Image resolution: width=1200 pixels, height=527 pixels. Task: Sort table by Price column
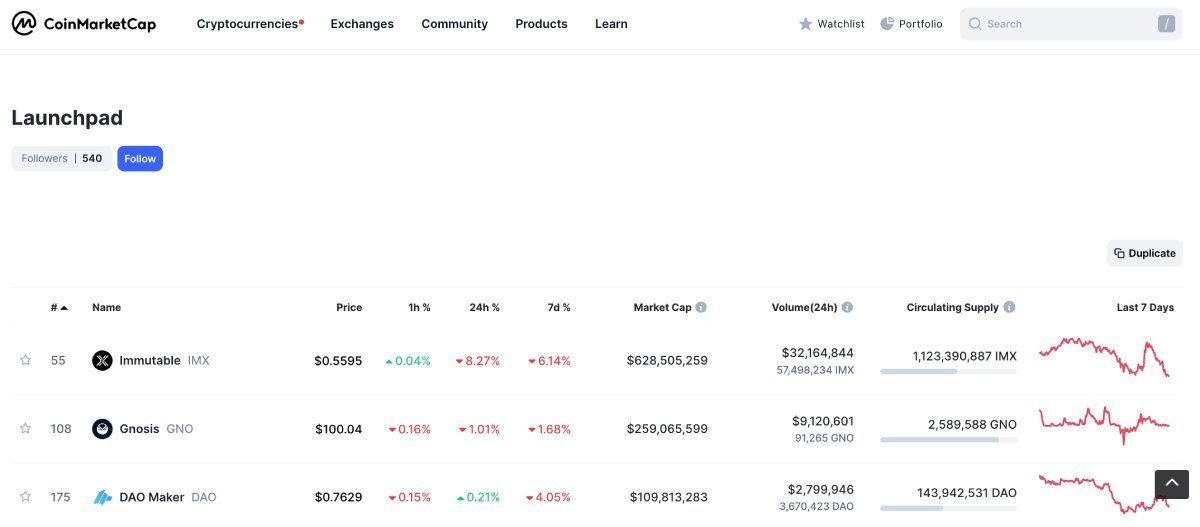(349, 307)
